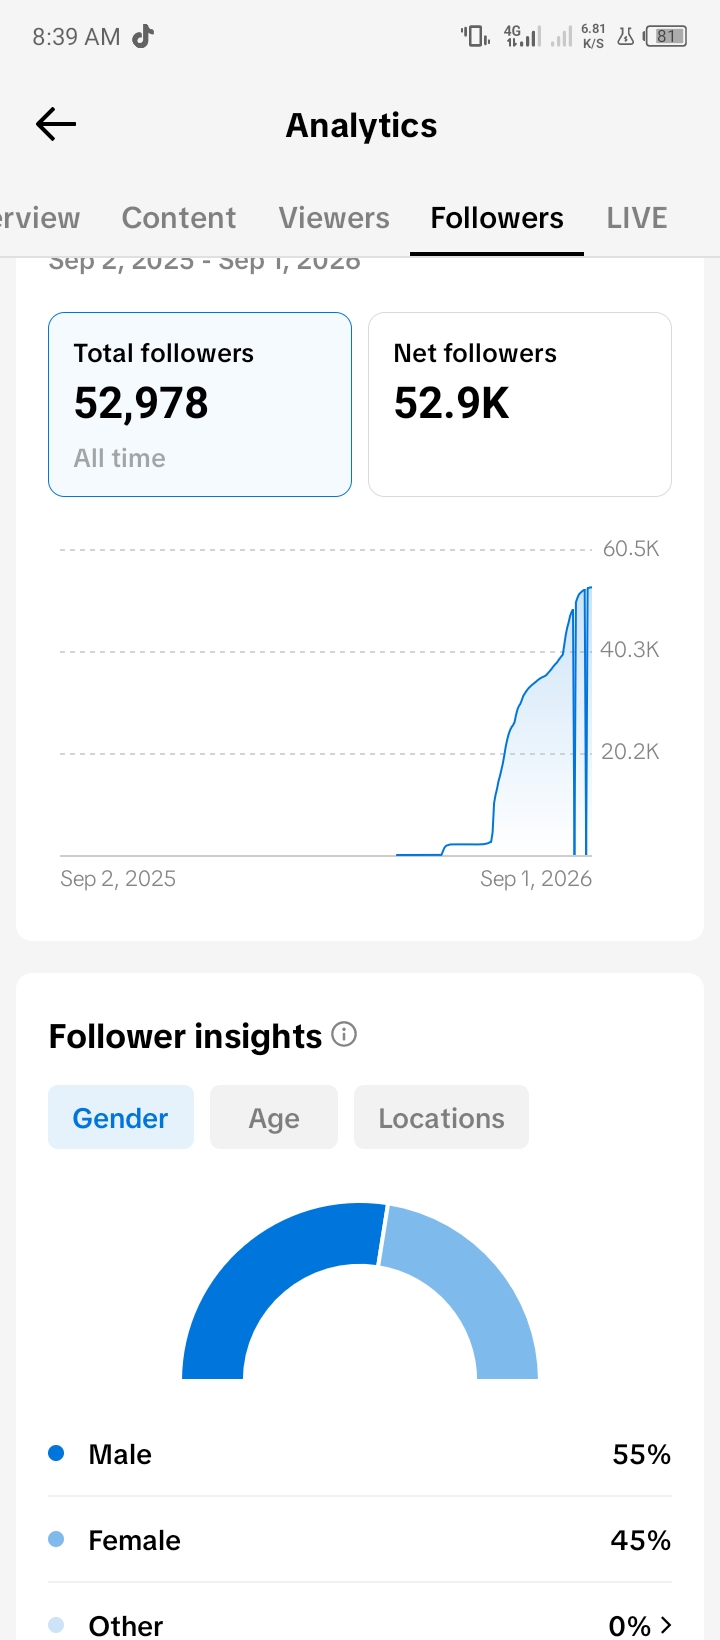This screenshot has width=720, height=1640.
Task: Click the Female legend dot
Action: pos(56,1539)
